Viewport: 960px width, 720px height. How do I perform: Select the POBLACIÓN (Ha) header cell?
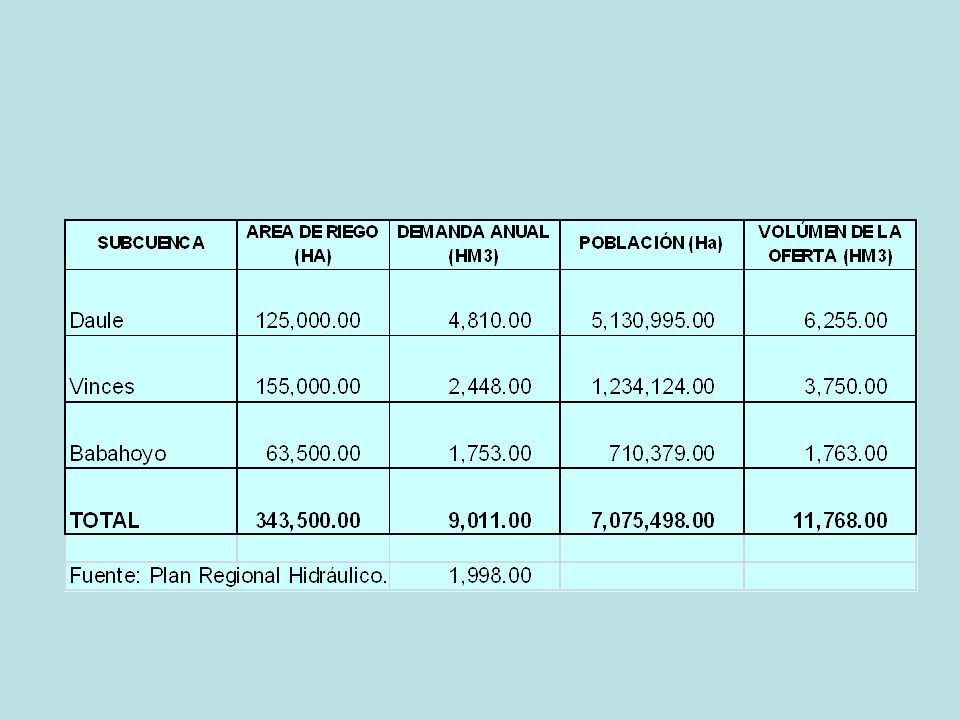click(651, 243)
